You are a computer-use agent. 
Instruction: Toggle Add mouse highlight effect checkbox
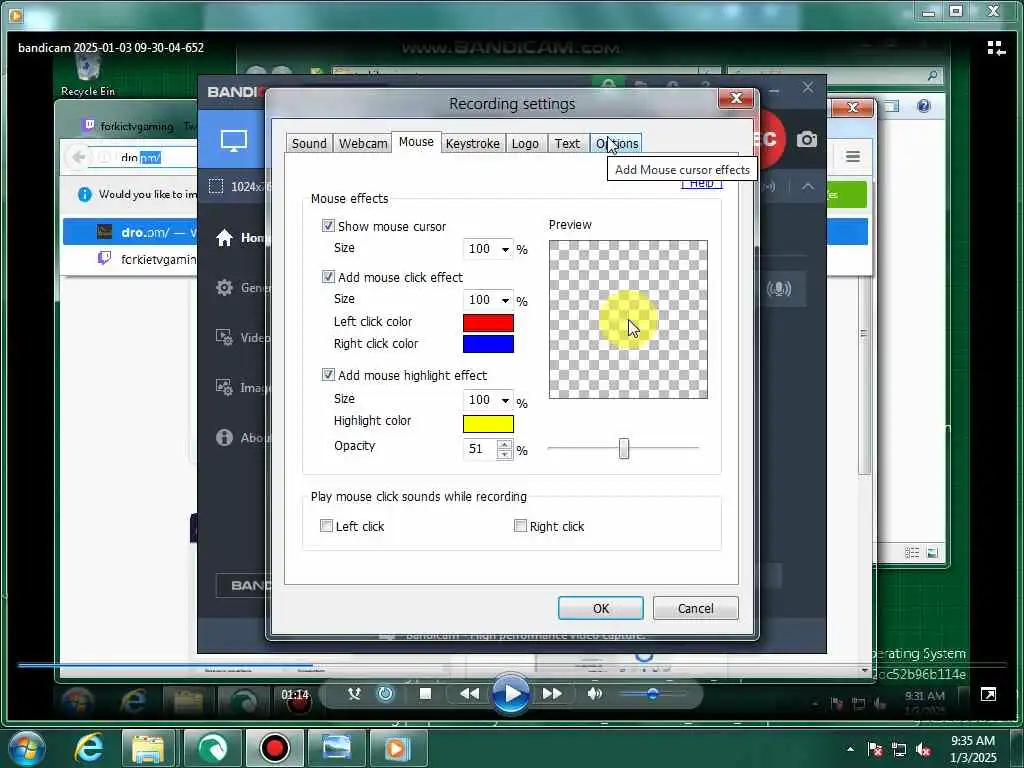[328, 375]
